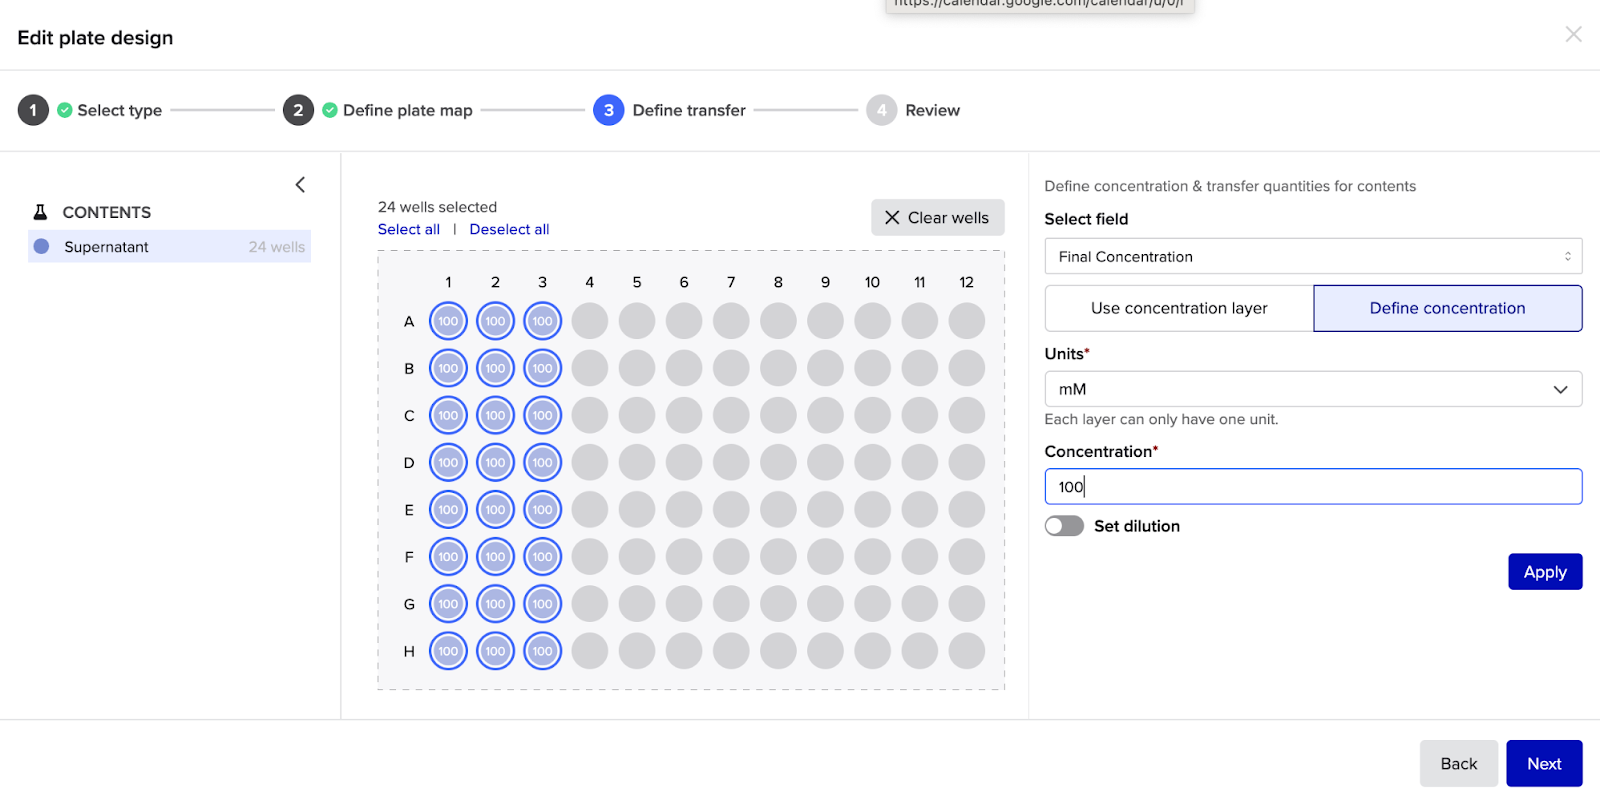The image size is (1600, 804).
Task: Click step 4 Review circle
Action: [881, 110]
